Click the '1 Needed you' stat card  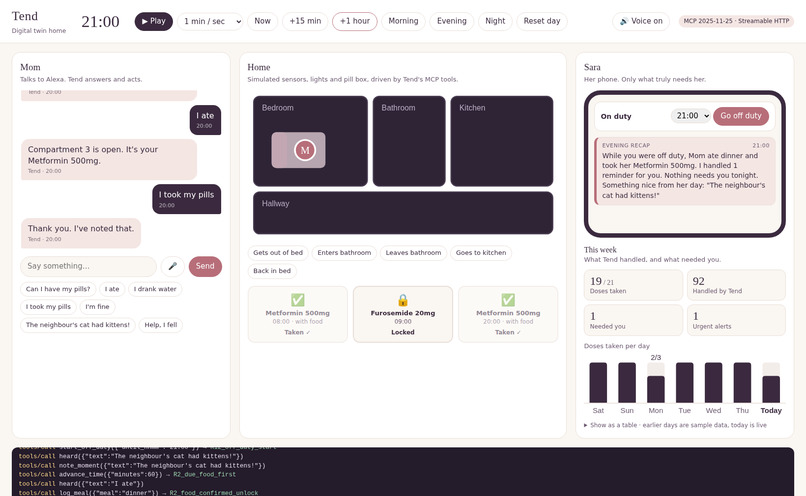633,320
